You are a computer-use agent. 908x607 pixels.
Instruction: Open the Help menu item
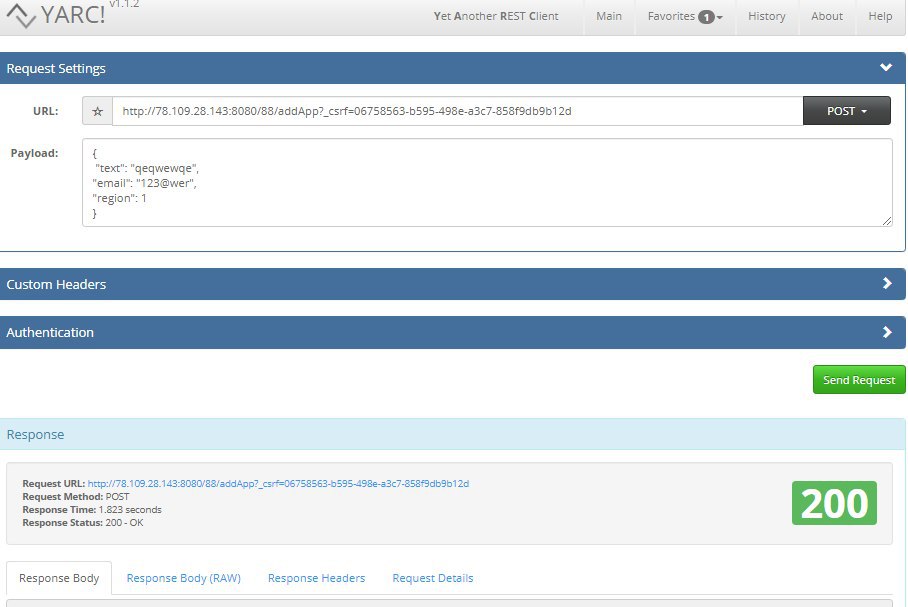pos(880,17)
